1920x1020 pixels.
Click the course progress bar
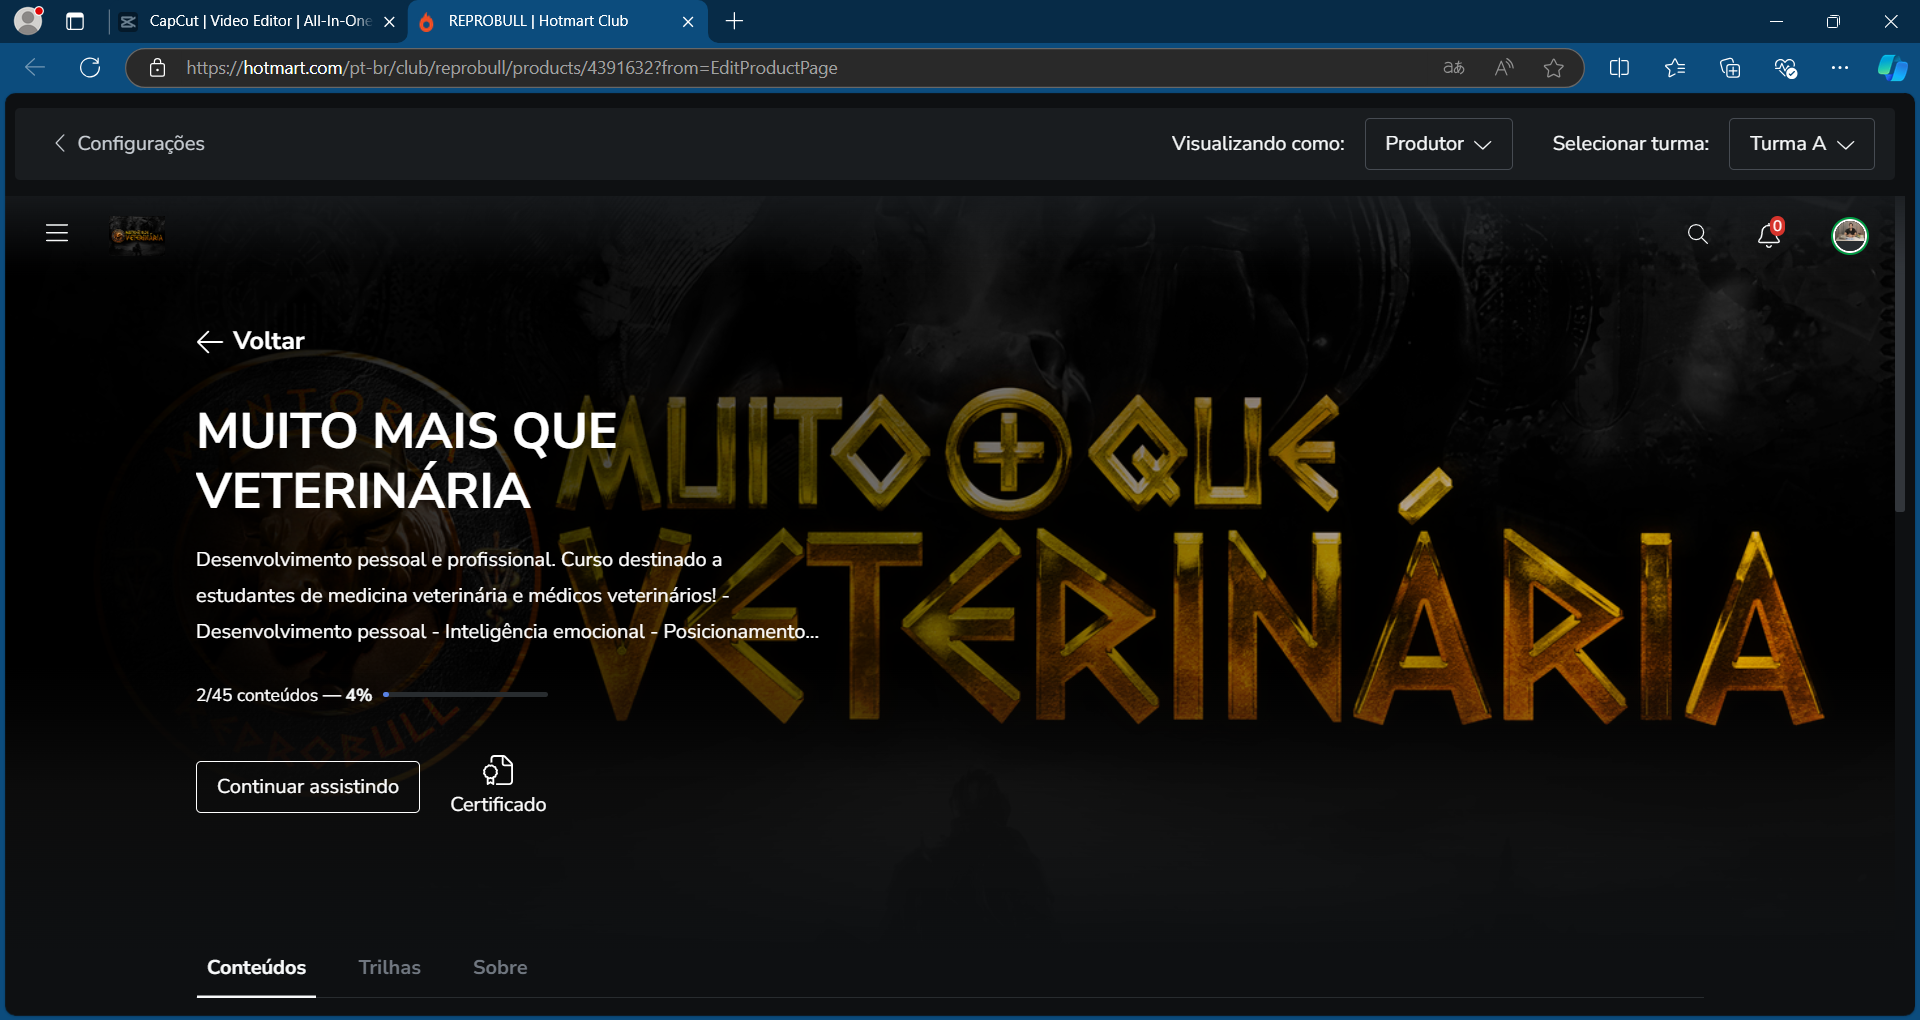(465, 694)
